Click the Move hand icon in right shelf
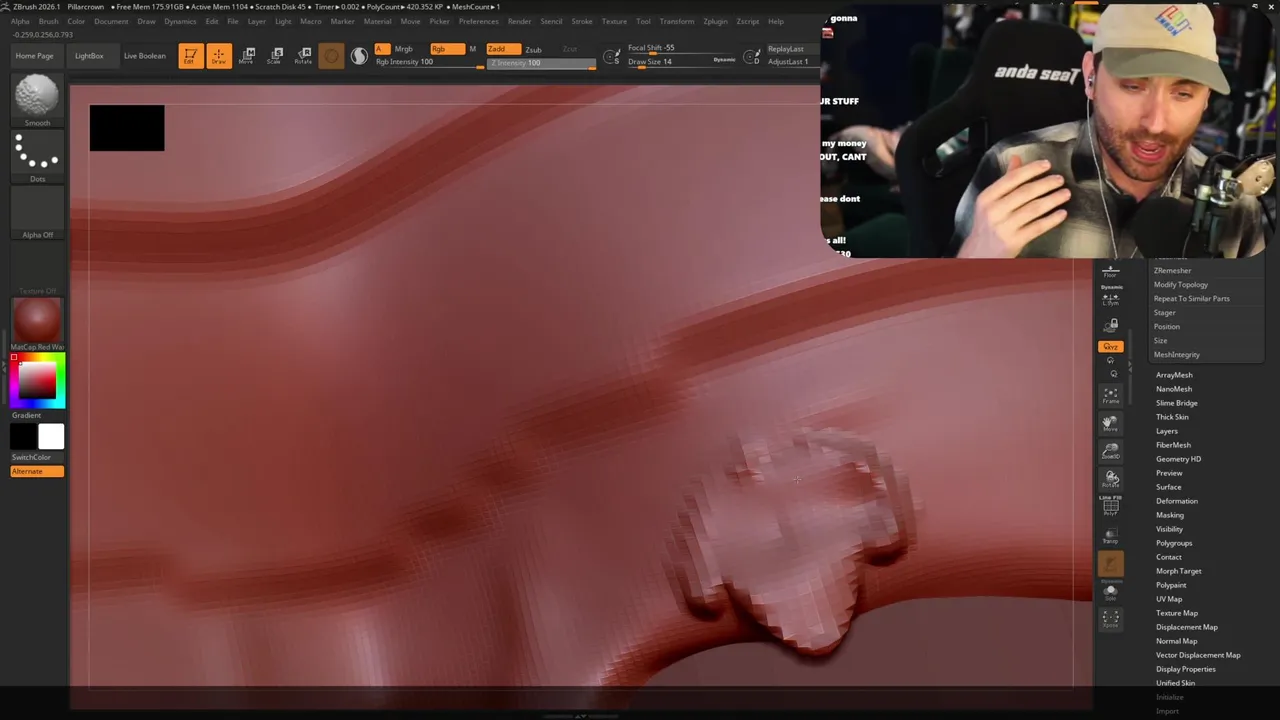This screenshot has height=720, width=1280. point(1111,423)
